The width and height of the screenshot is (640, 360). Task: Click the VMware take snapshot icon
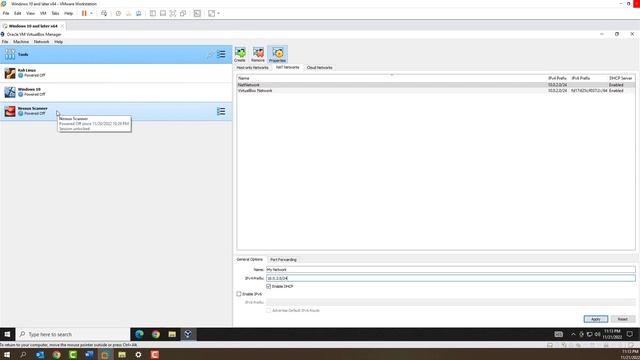click(118, 13)
